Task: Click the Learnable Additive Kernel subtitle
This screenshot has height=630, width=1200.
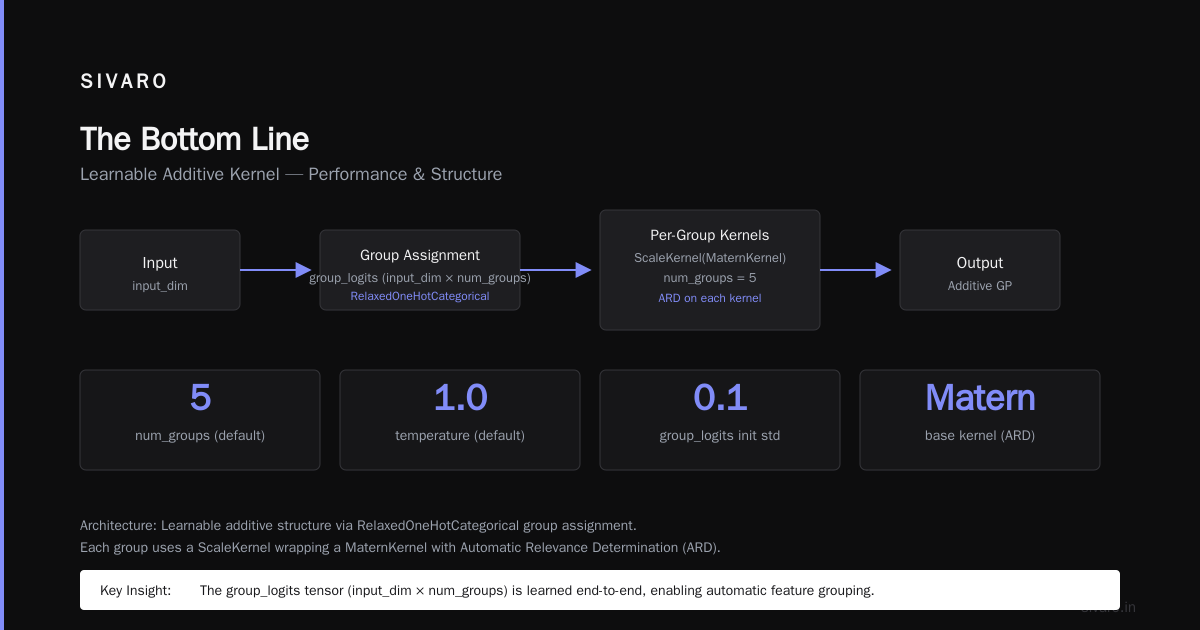Action: (291, 174)
